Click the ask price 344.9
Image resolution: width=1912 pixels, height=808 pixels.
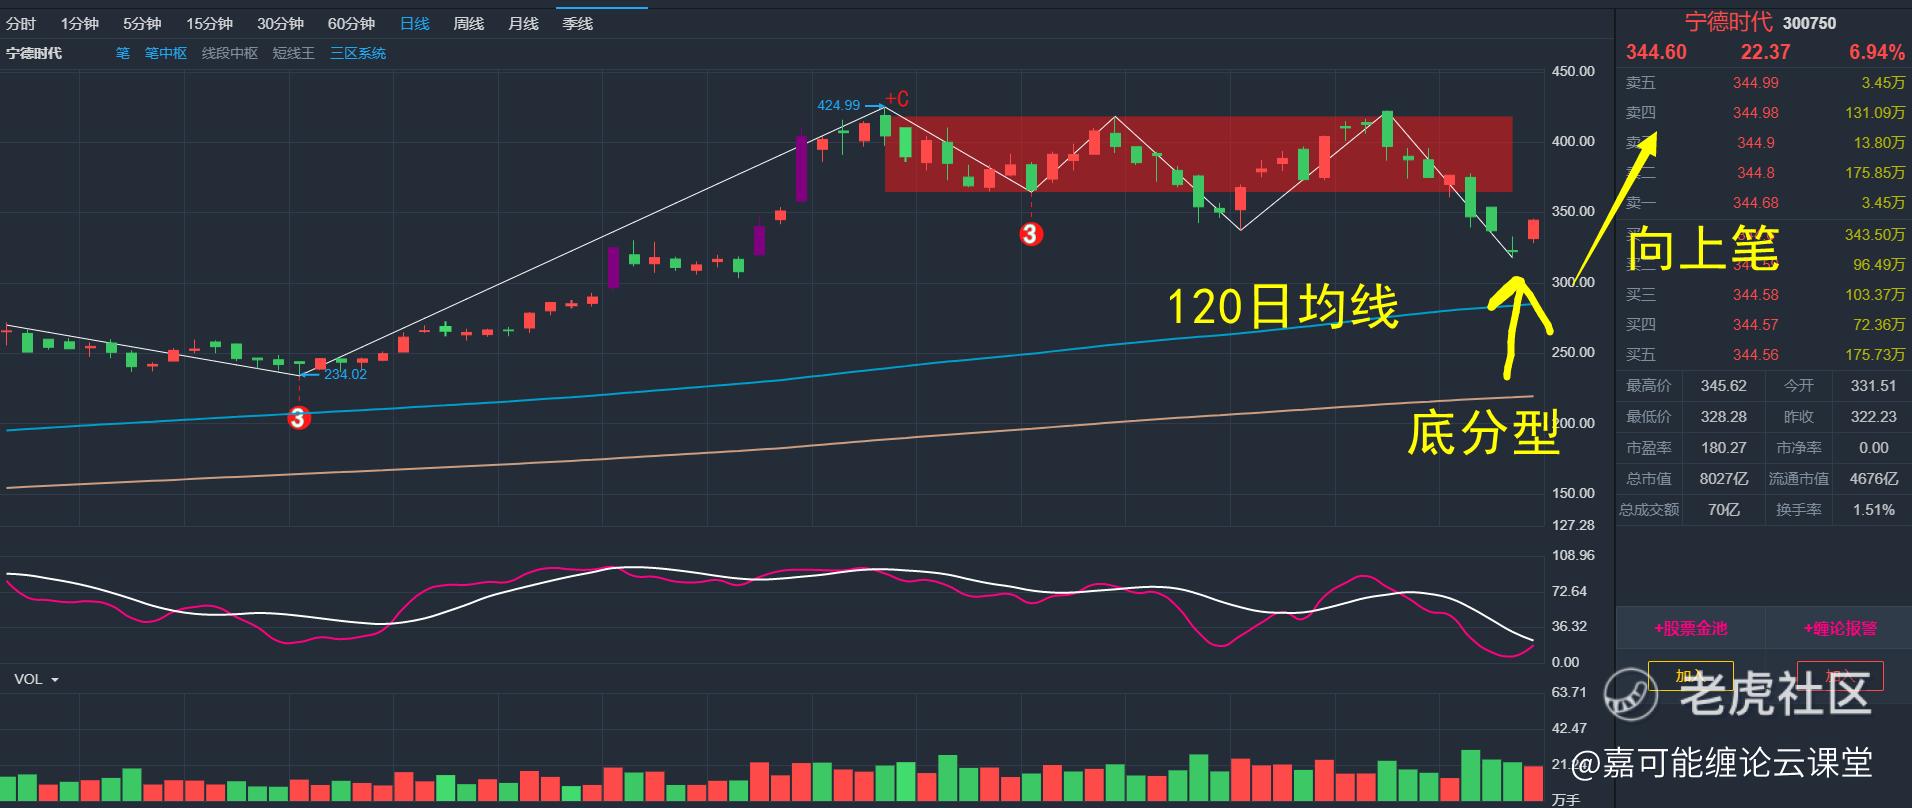[x=1755, y=143]
